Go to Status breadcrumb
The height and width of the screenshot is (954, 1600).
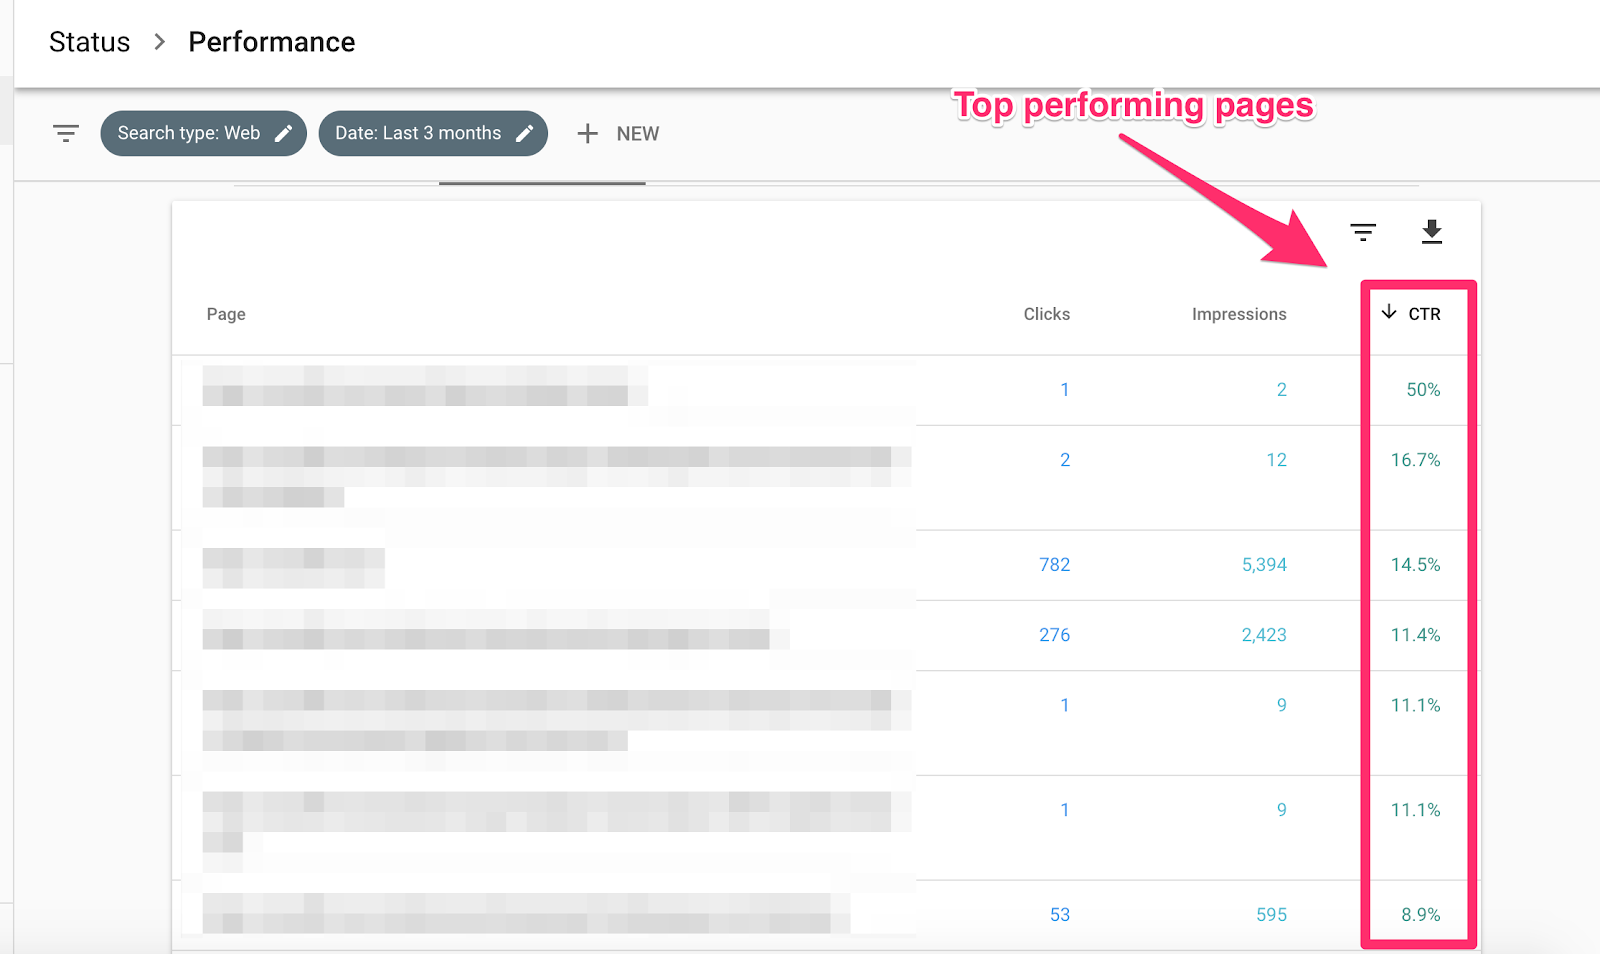click(89, 42)
